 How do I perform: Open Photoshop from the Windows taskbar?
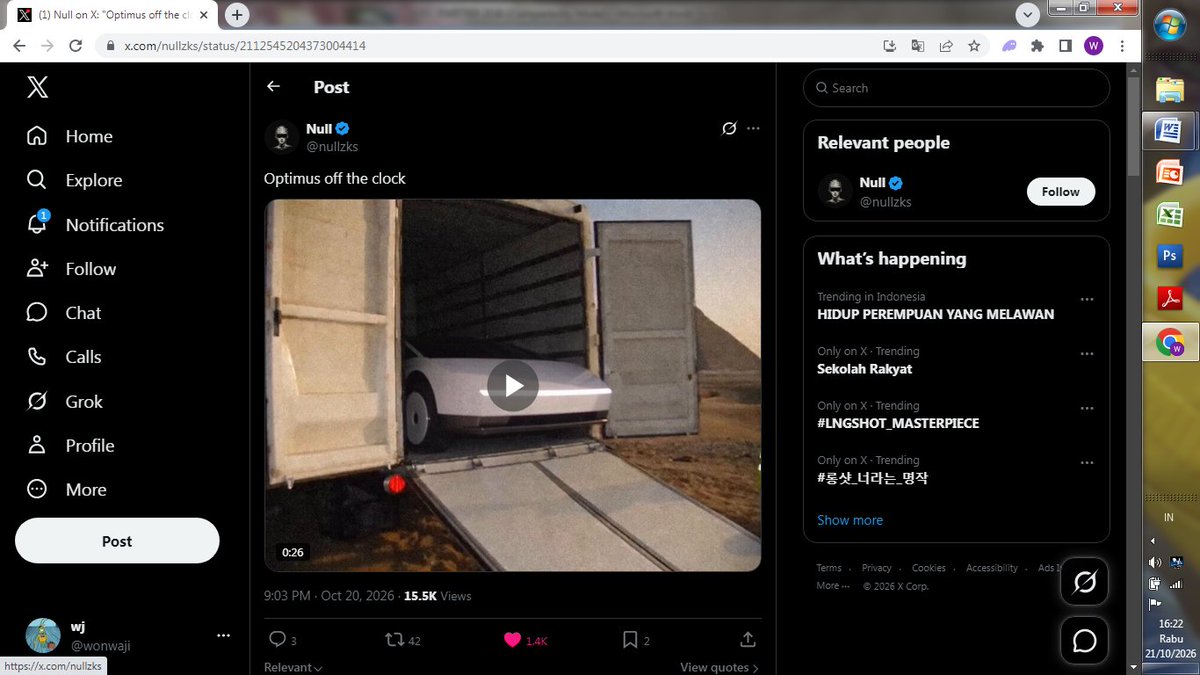click(1169, 257)
